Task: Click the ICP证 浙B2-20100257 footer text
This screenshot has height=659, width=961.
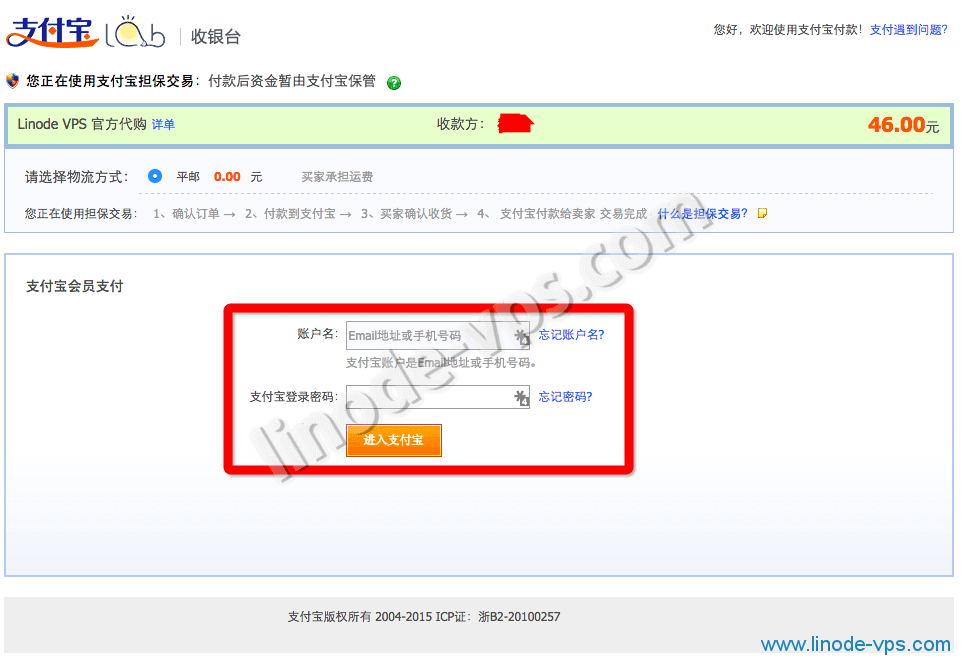Action: (498, 617)
